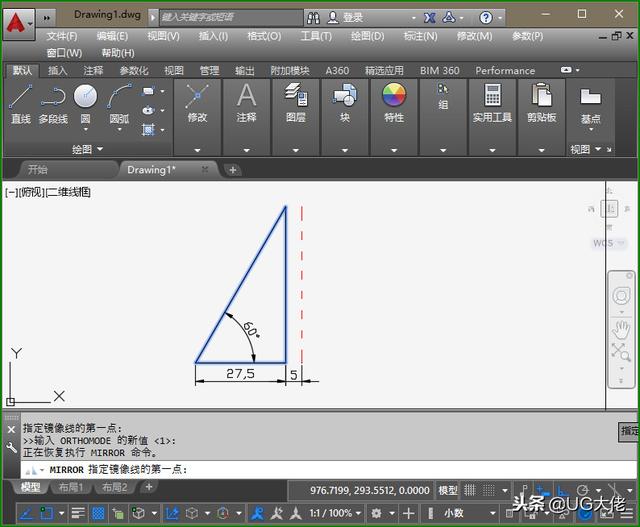
Task: Switch to the Parametric (参数化) ribbon tab
Action: [134, 70]
